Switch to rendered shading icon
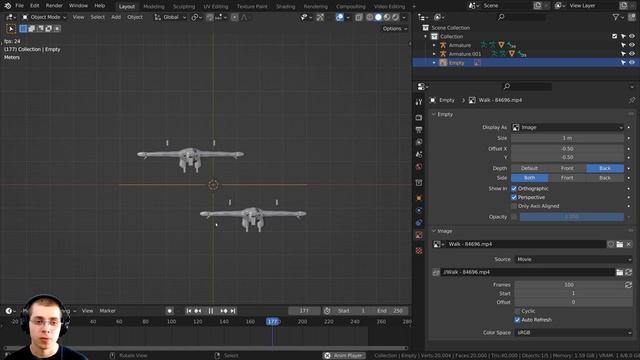640x360 pixels. click(396, 17)
